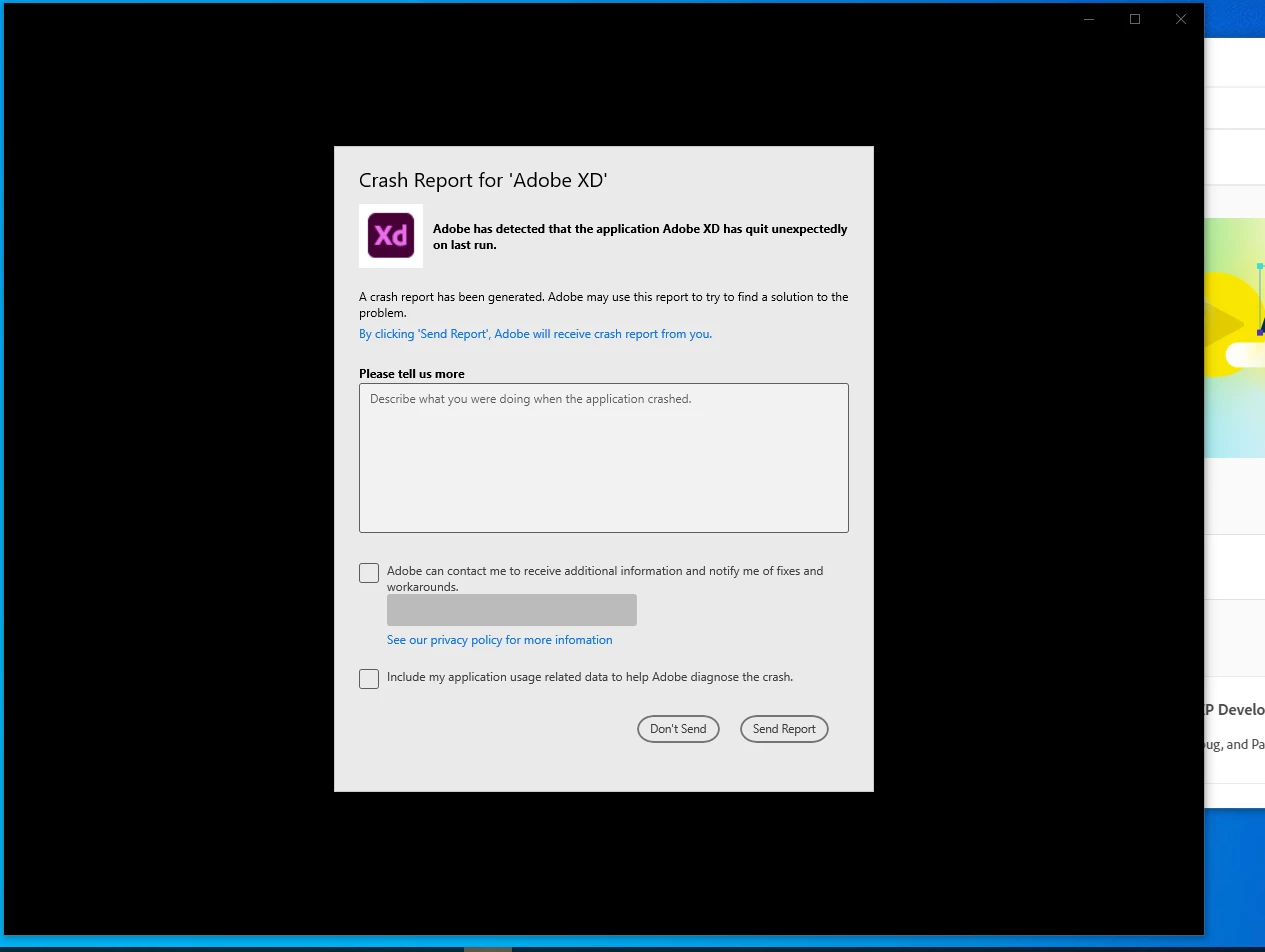
Task: Click Don't Send button
Action: tap(678, 729)
